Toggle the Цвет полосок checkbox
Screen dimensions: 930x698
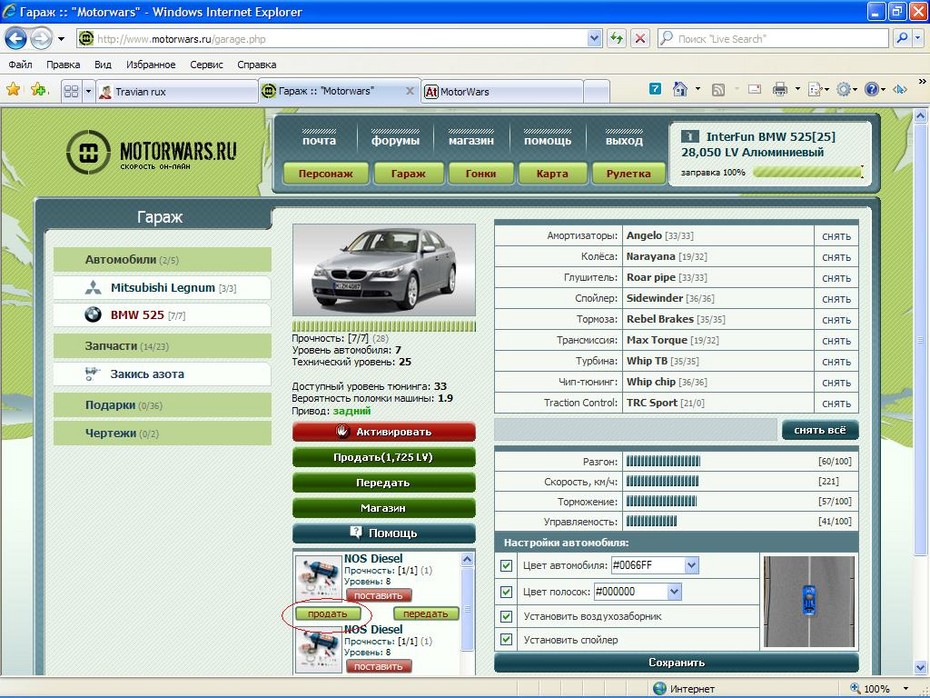click(506, 592)
